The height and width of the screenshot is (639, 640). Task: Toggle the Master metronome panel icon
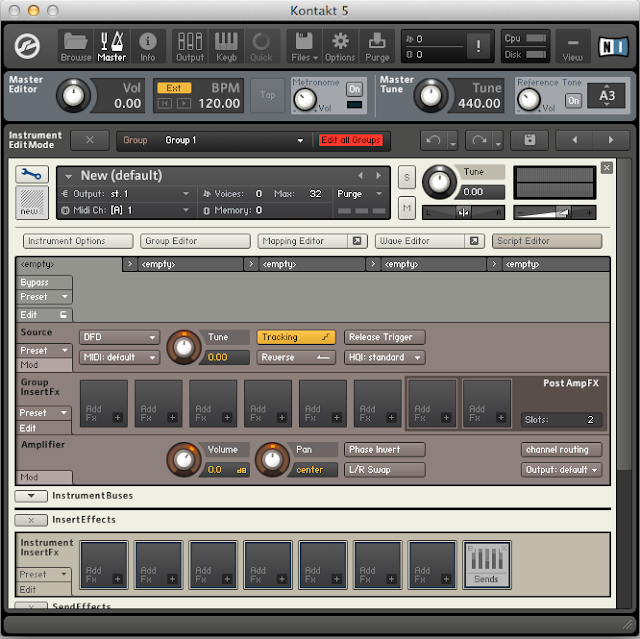pyautogui.click(x=111, y=46)
